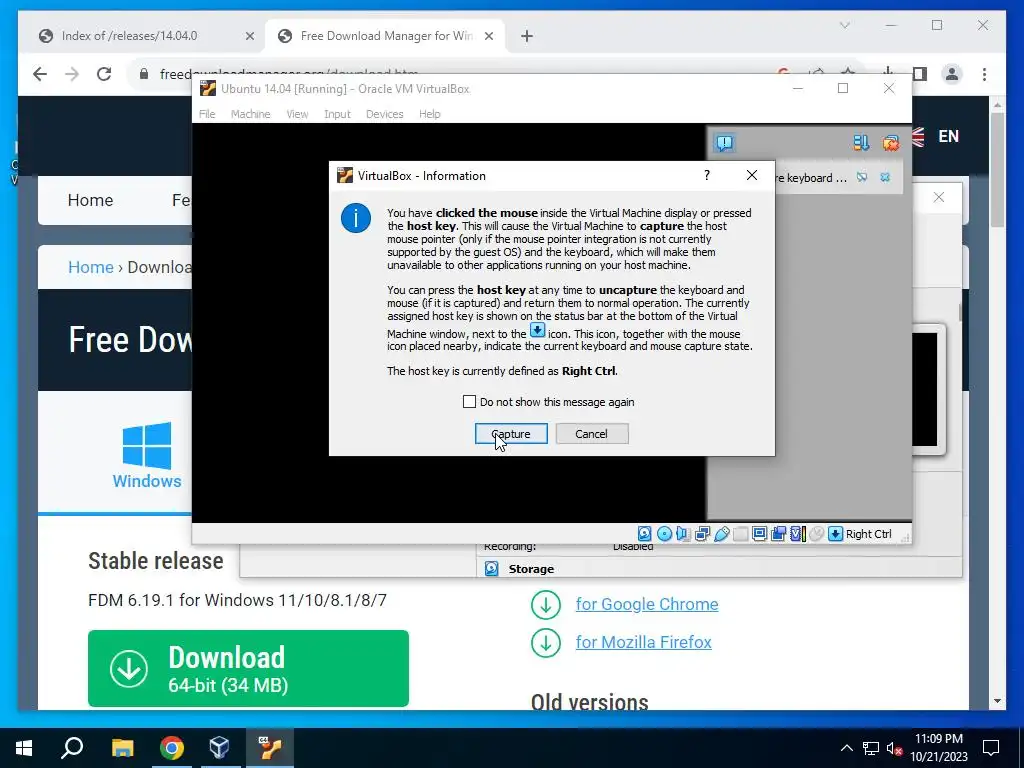Open VirtualBox Manager cube icon on taskbar

219,748
